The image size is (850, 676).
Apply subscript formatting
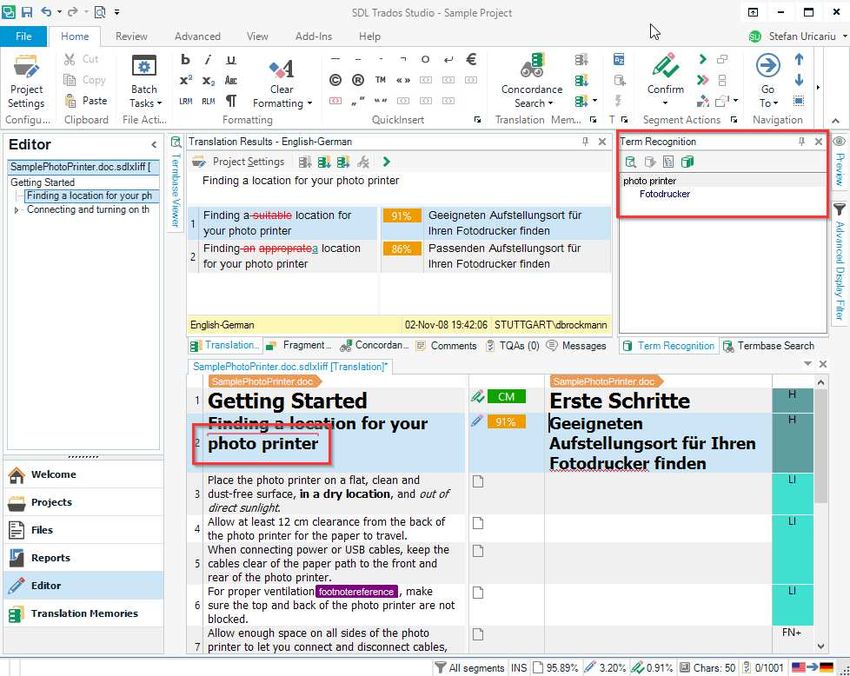tap(208, 80)
